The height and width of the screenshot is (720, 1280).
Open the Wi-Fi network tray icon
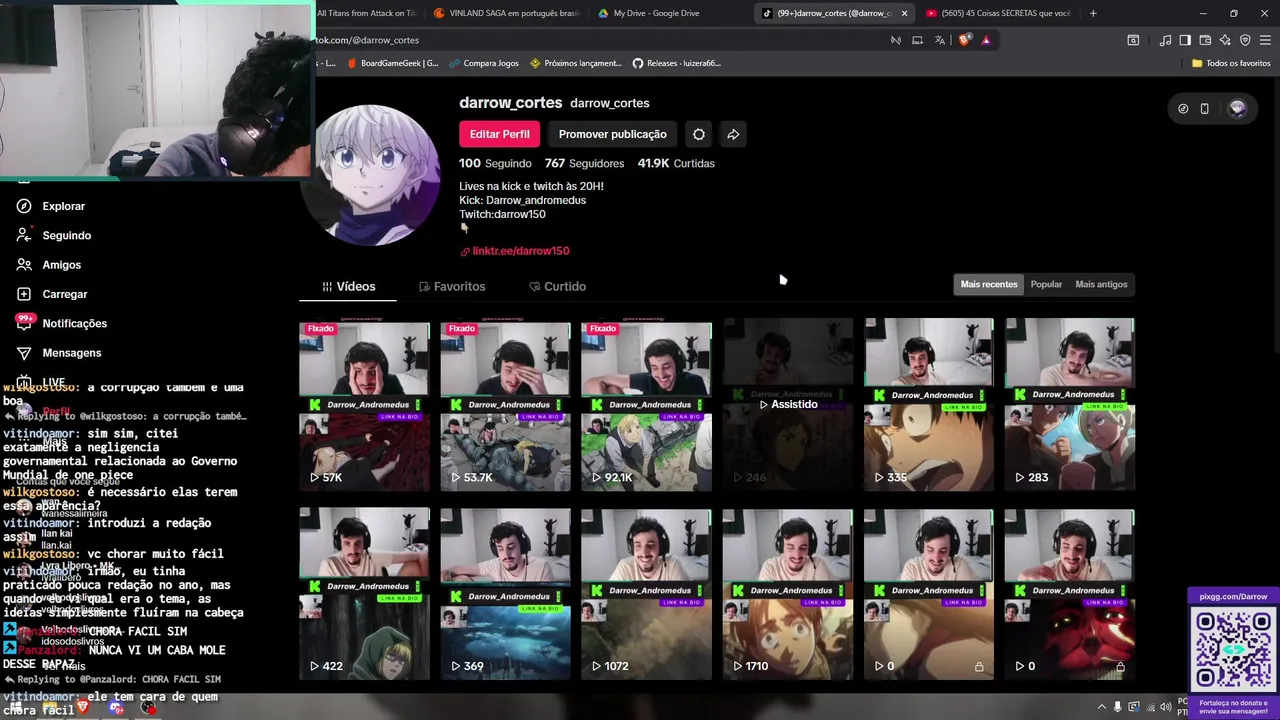1150,707
